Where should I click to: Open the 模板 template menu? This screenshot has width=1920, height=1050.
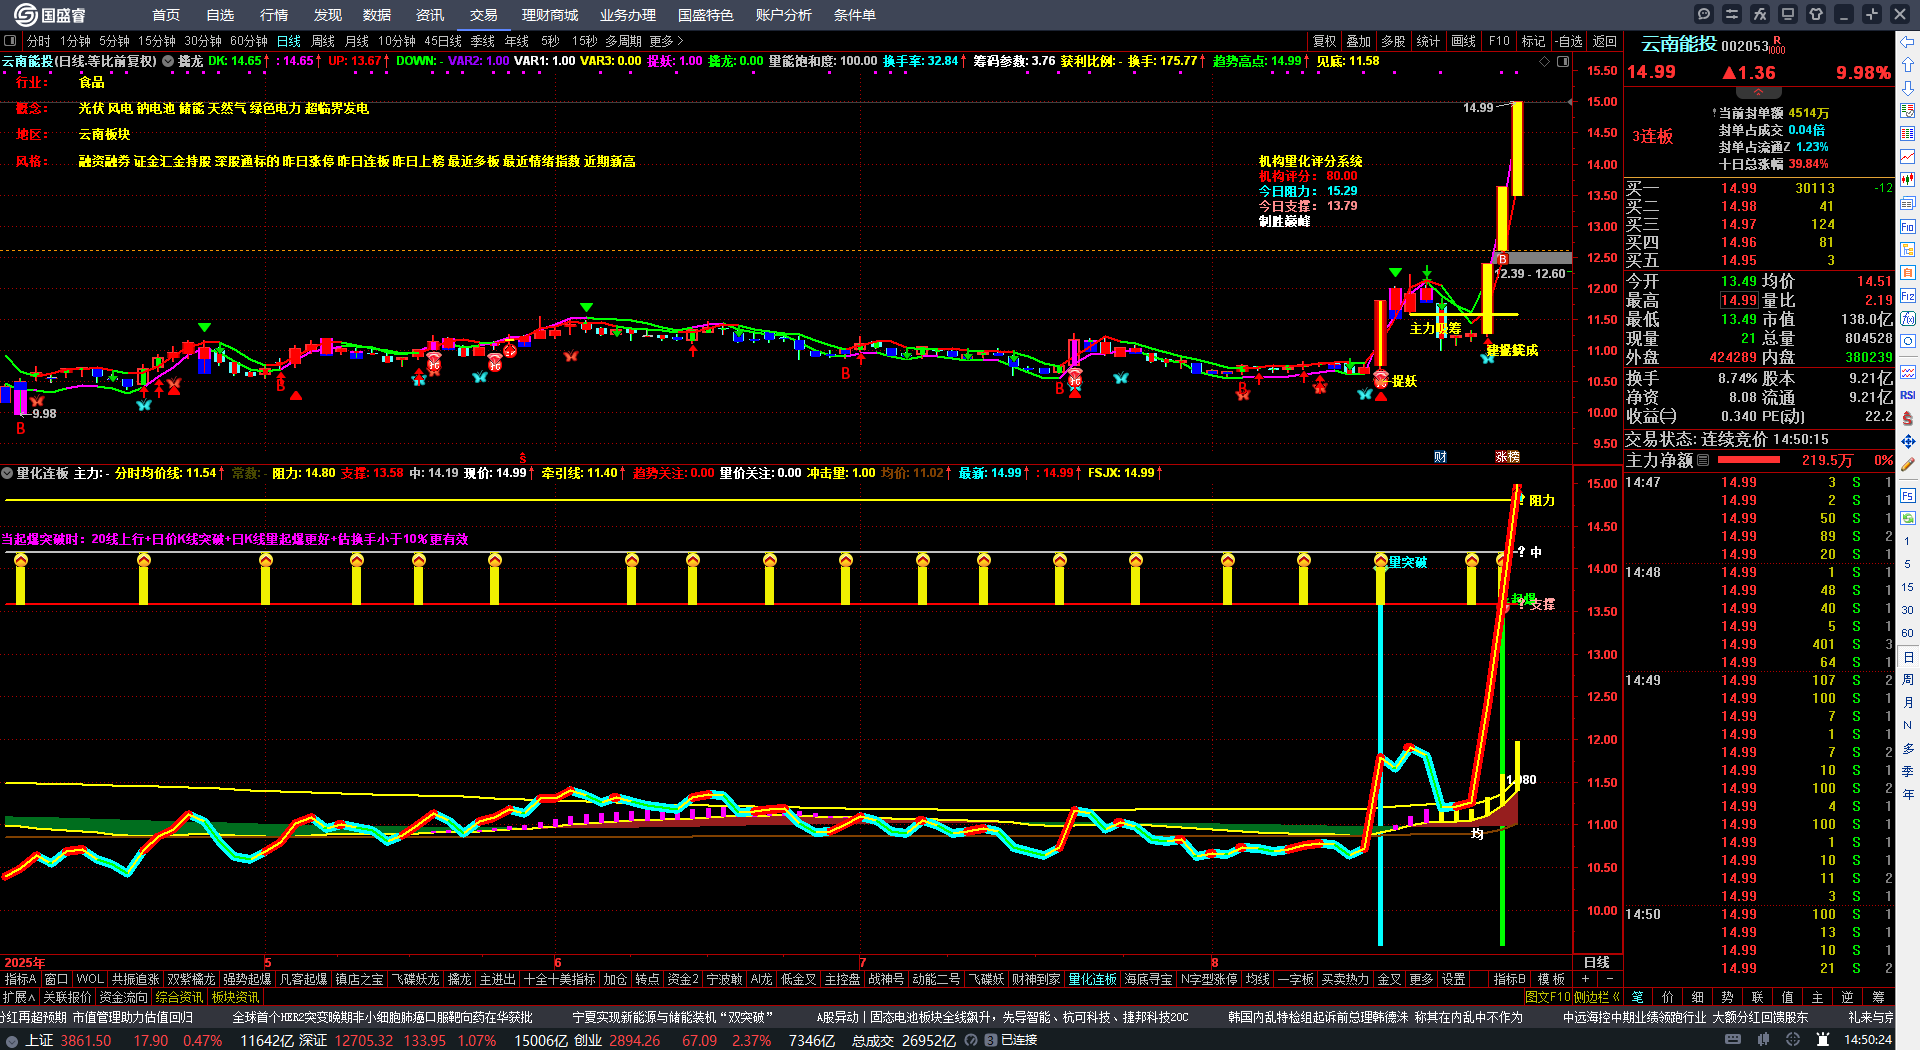(x=1551, y=979)
